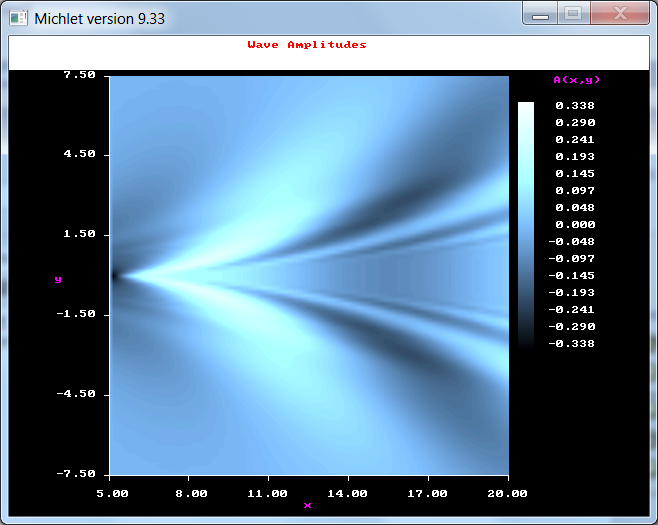Maximize the Michlet window
Viewport: 658px width, 525px height.
click(573, 15)
